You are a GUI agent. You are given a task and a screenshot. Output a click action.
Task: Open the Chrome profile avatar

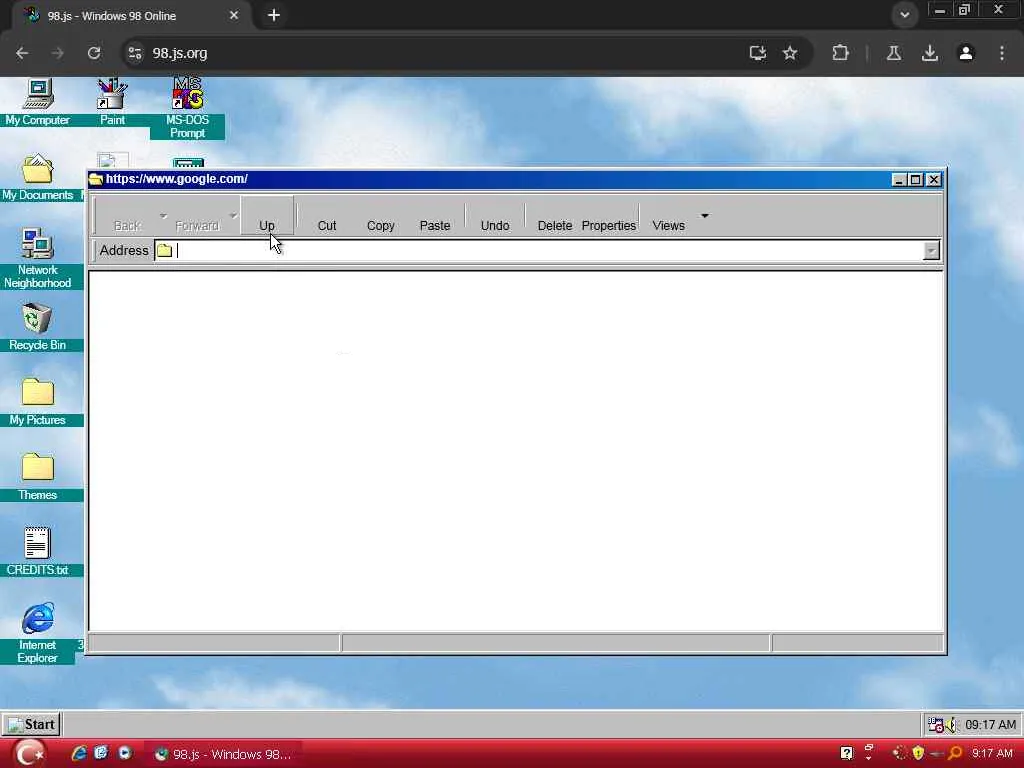tap(966, 54)
